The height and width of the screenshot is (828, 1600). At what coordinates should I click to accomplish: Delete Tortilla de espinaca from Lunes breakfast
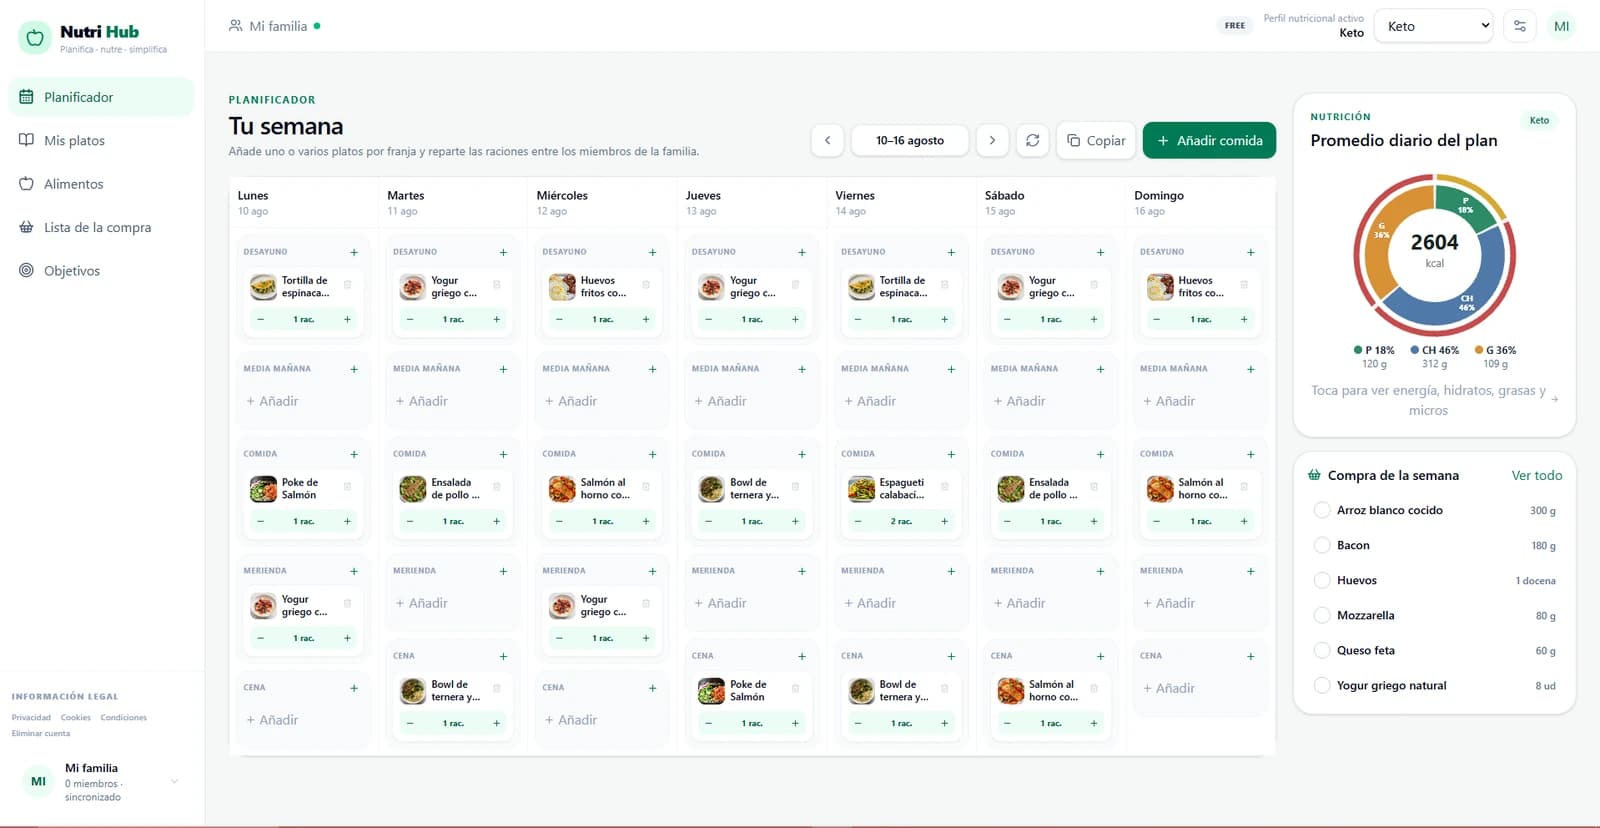(348, 285)
